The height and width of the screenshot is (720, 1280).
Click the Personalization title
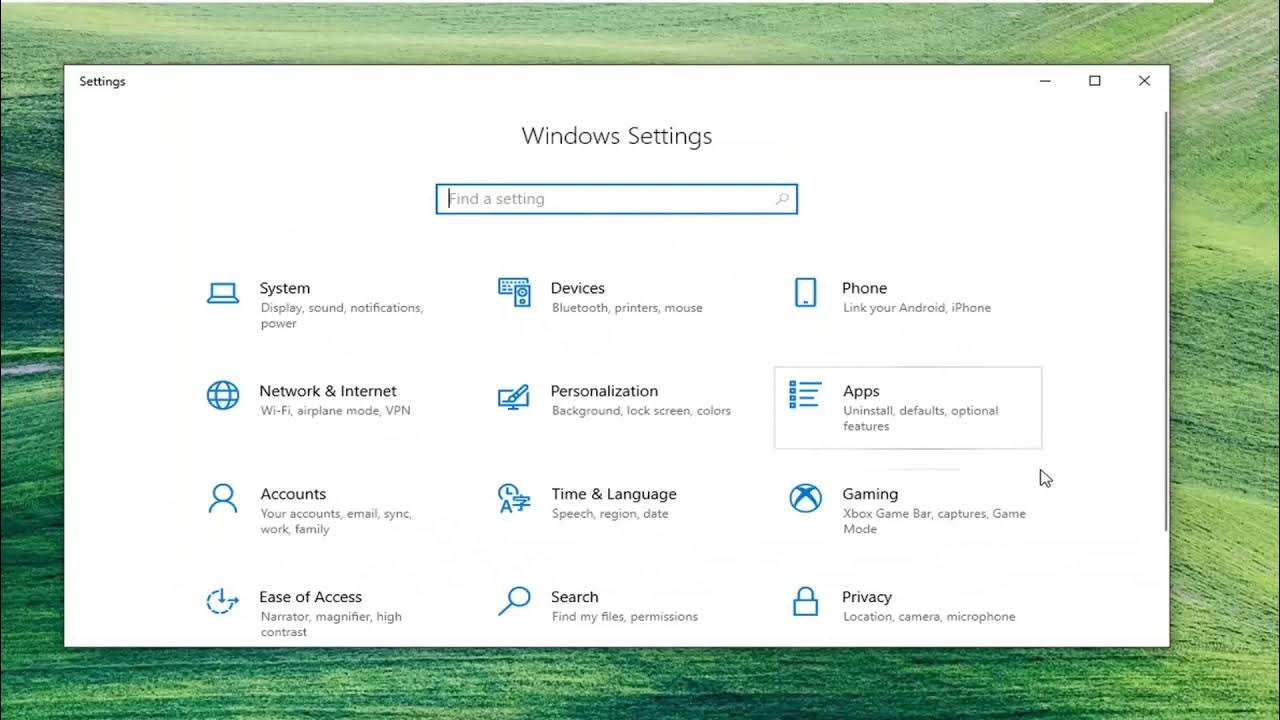pos(604,391)
